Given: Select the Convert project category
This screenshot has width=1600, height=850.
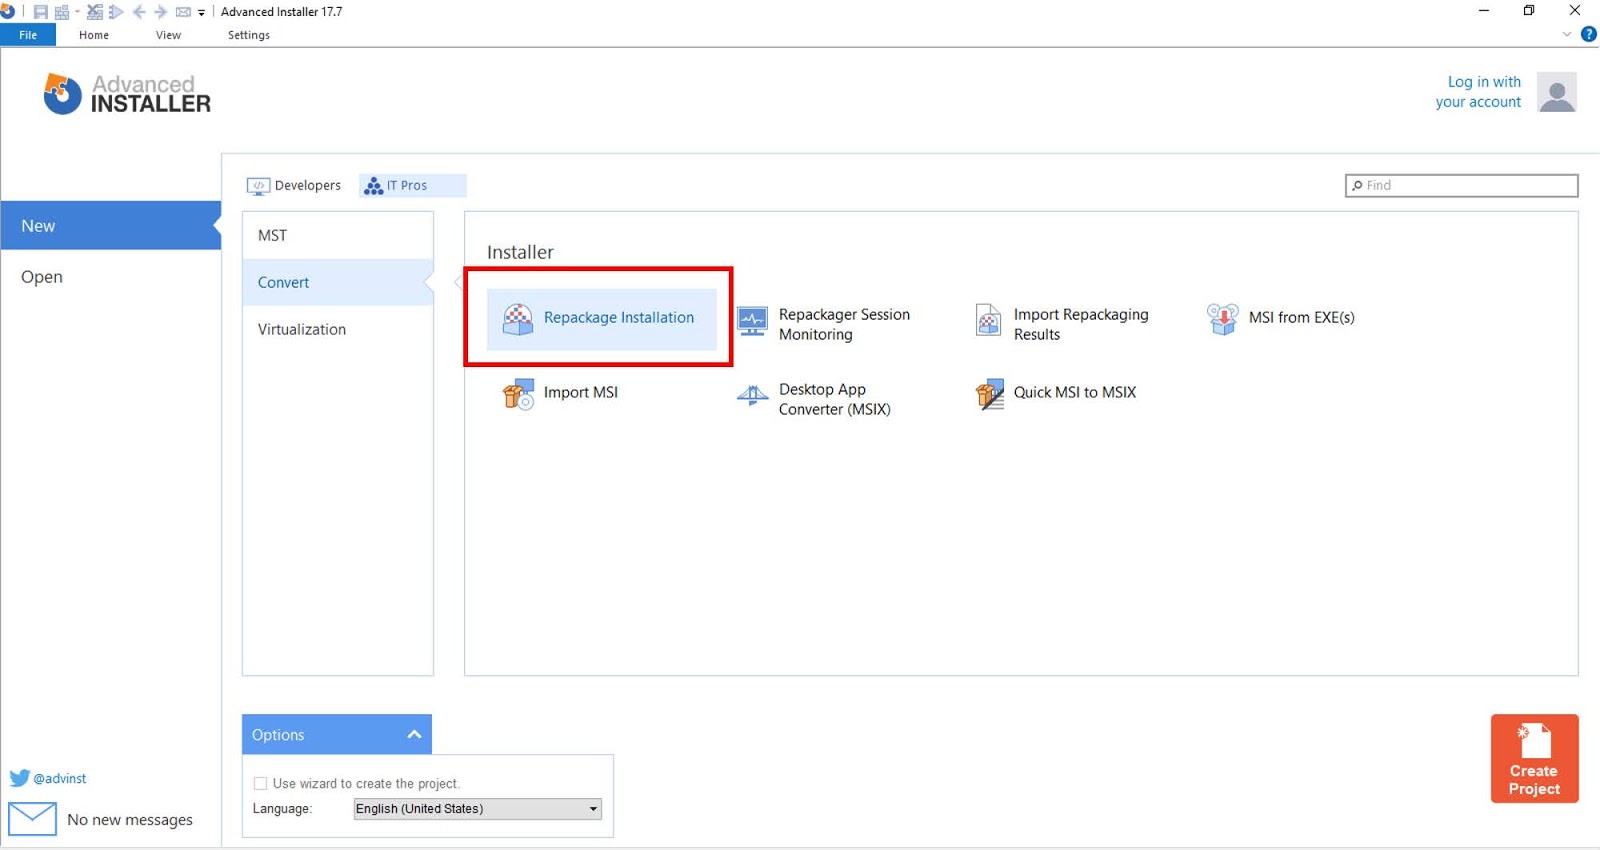Looking at the screenshot, I should click(338, 282).
